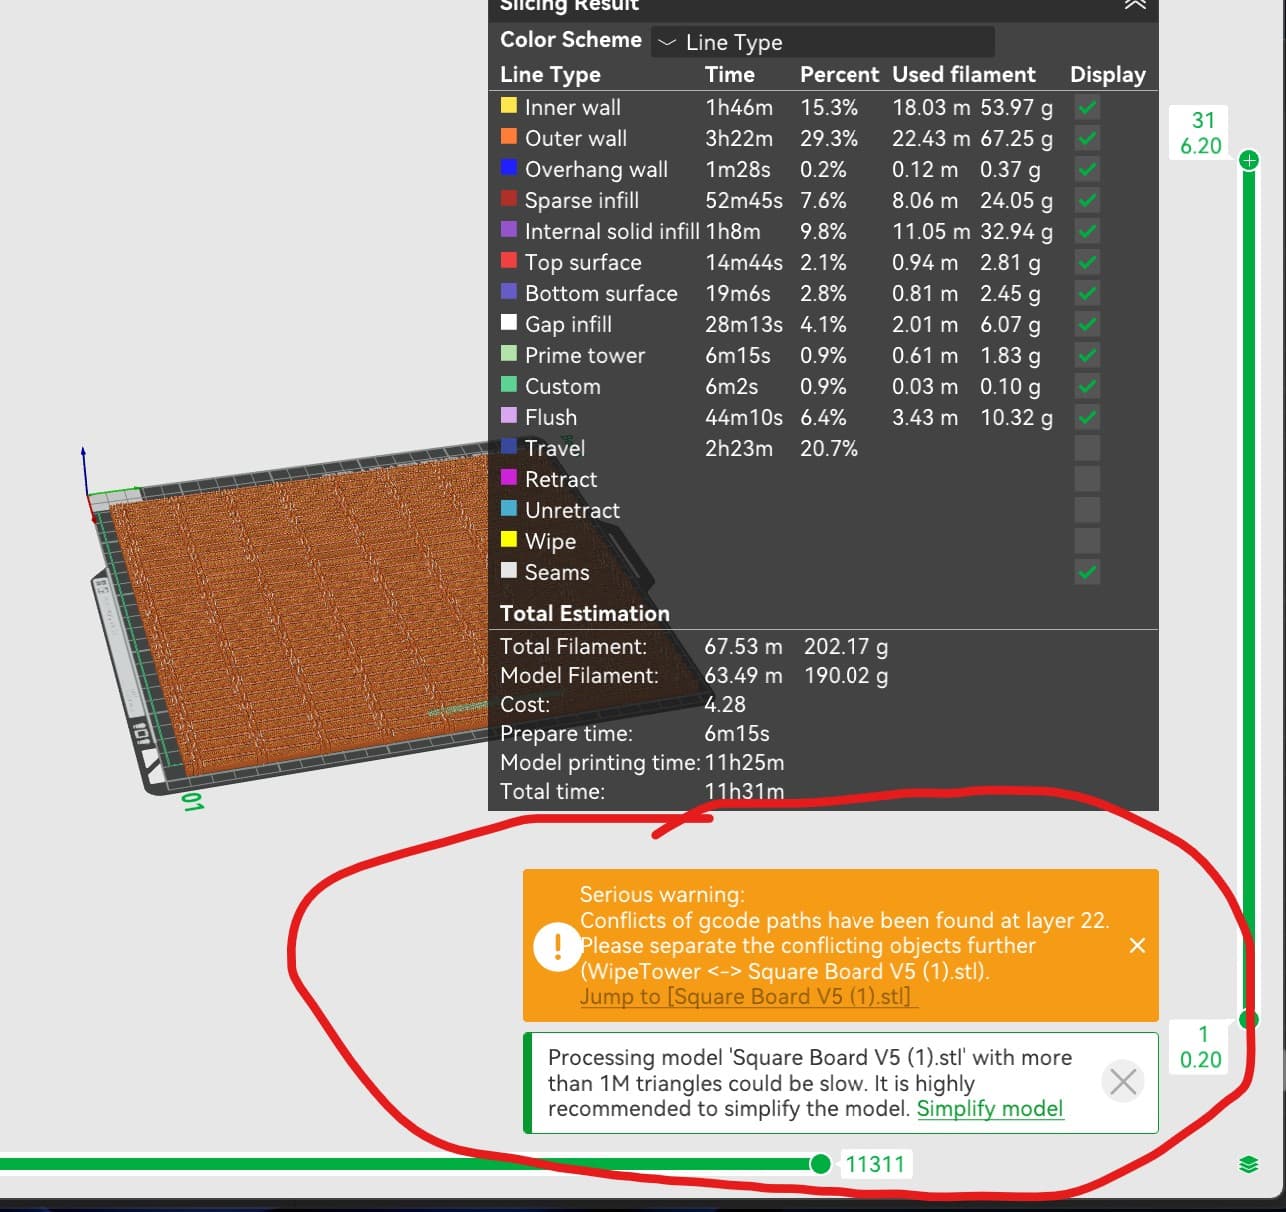Click the Inner wall yellow color swatch
1286x1212 pixels.
click(x=509, y=105)
